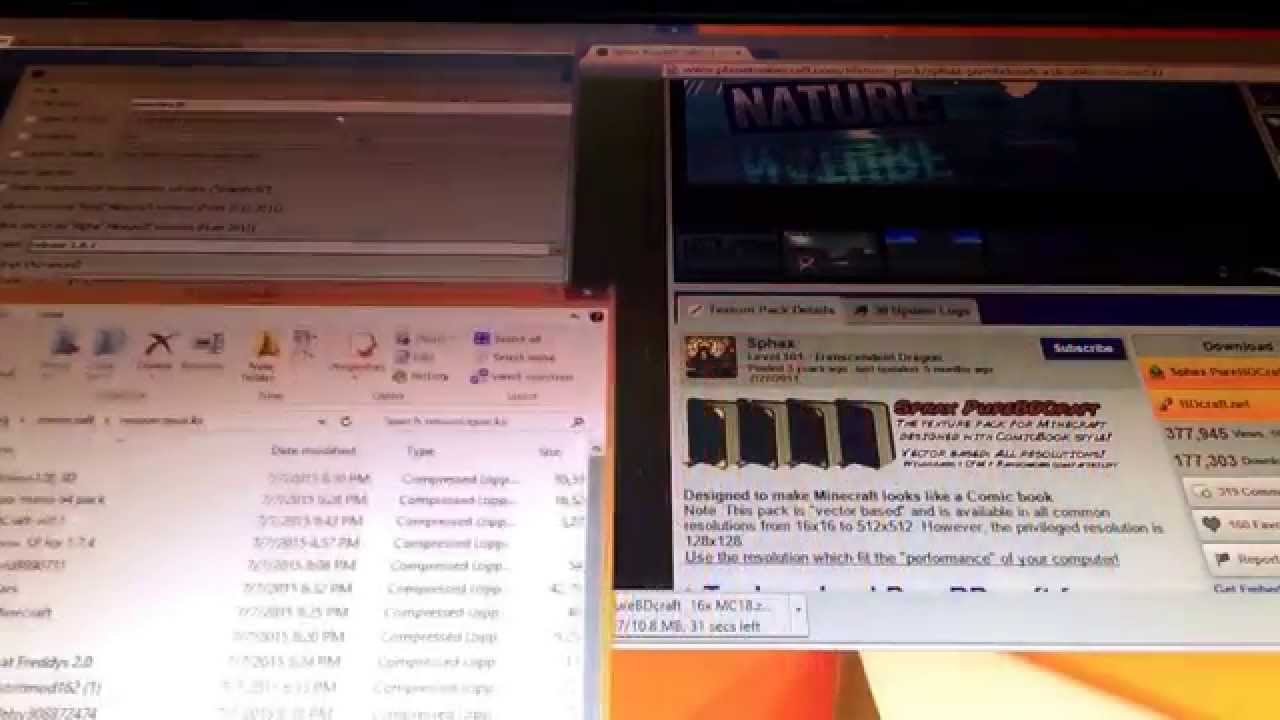Click History in the Explorer ribbon
The image size is (1280, 720).
click(421, 376)
